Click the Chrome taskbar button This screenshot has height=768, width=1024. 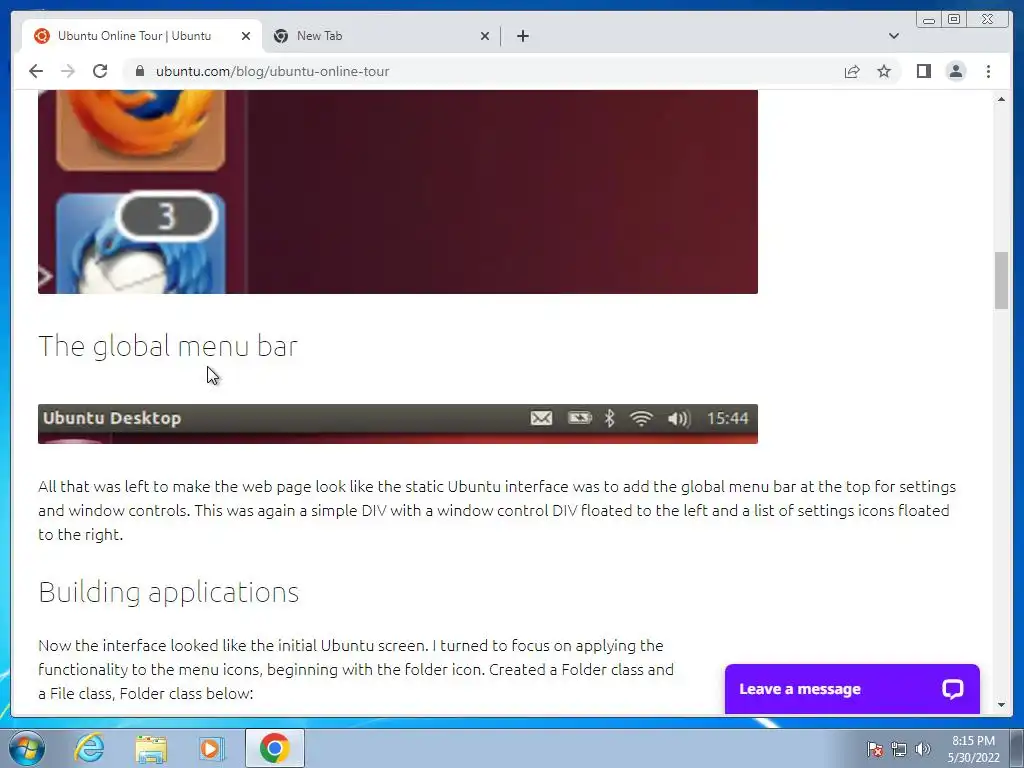tap(274, 748)
